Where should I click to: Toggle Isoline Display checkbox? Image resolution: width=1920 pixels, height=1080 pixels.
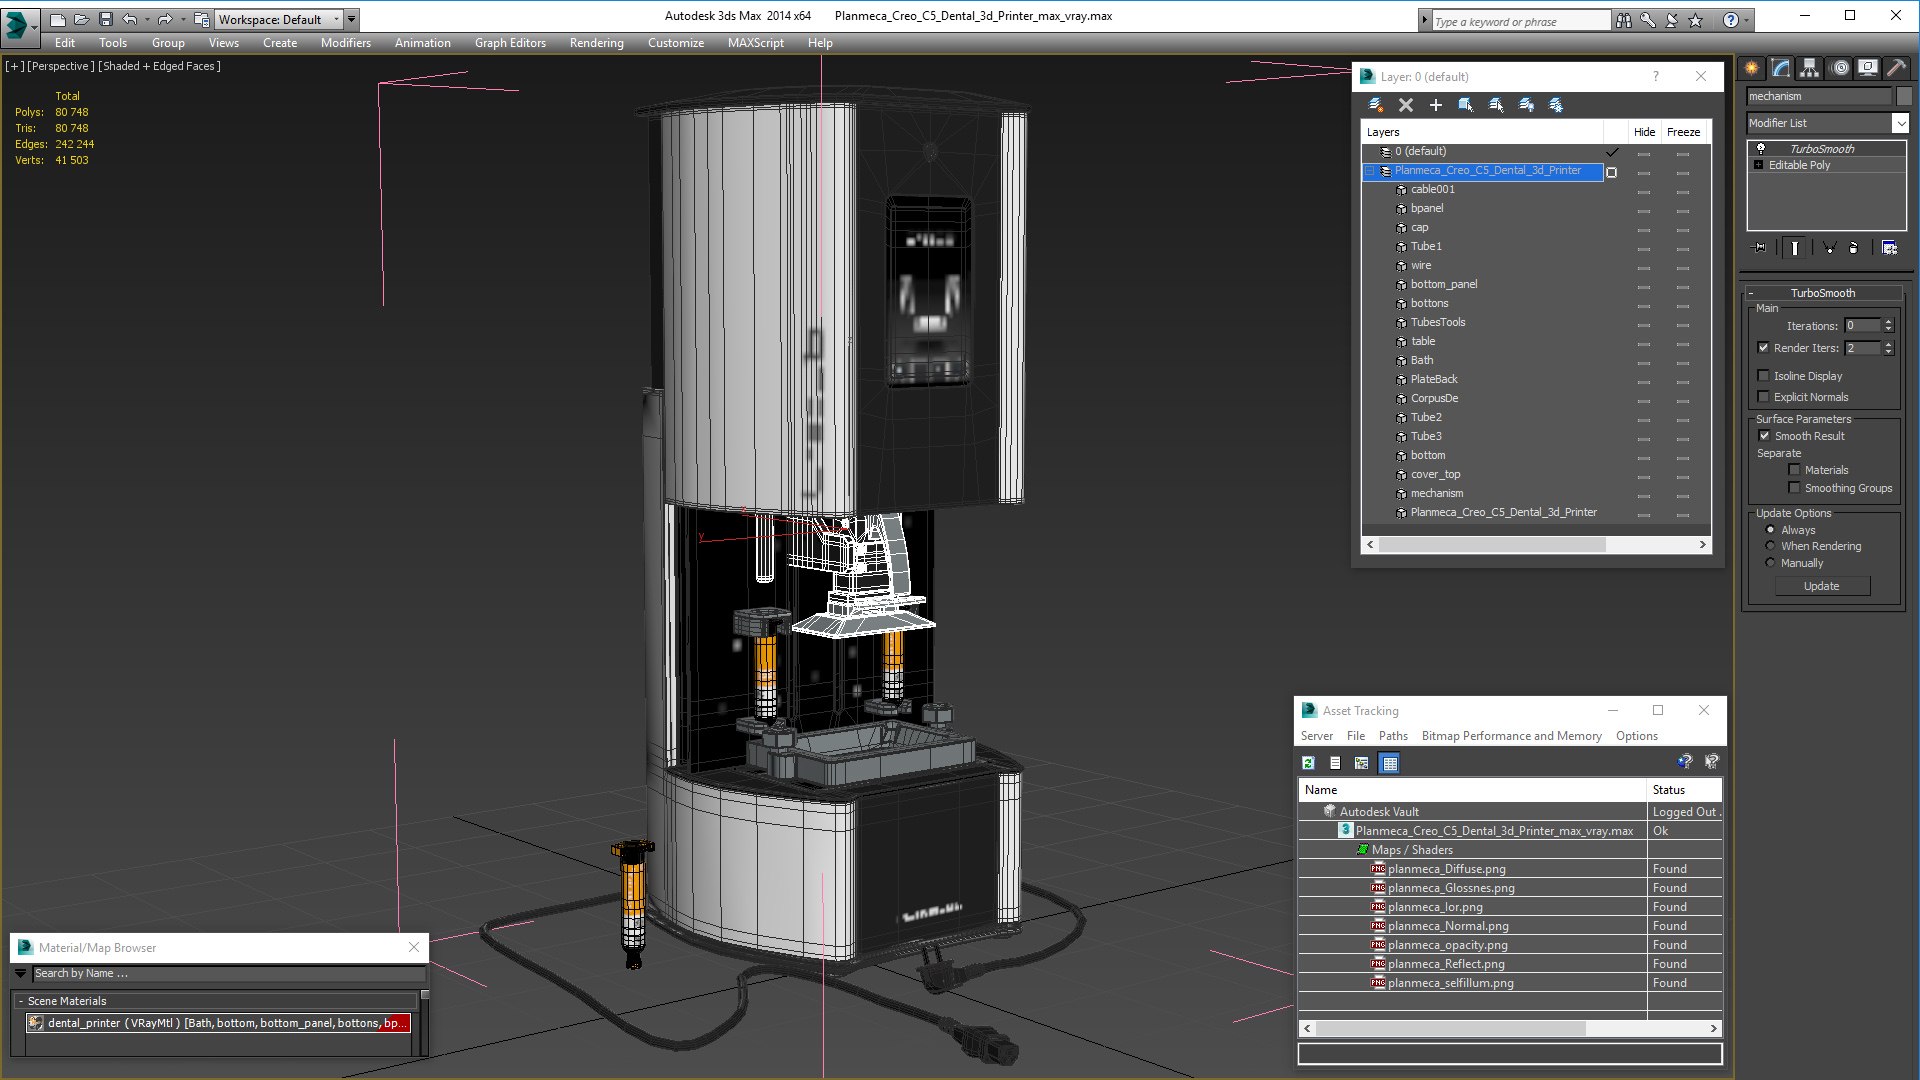pos(1764,376)
